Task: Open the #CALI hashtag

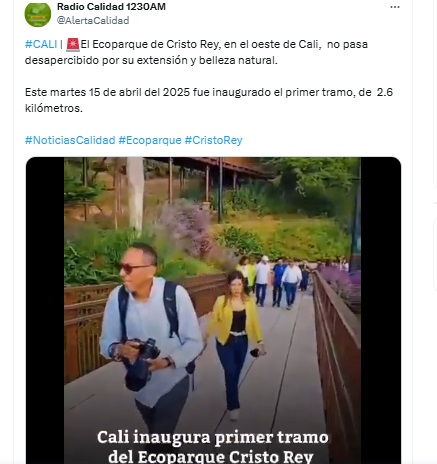Action: pos(41,44)
